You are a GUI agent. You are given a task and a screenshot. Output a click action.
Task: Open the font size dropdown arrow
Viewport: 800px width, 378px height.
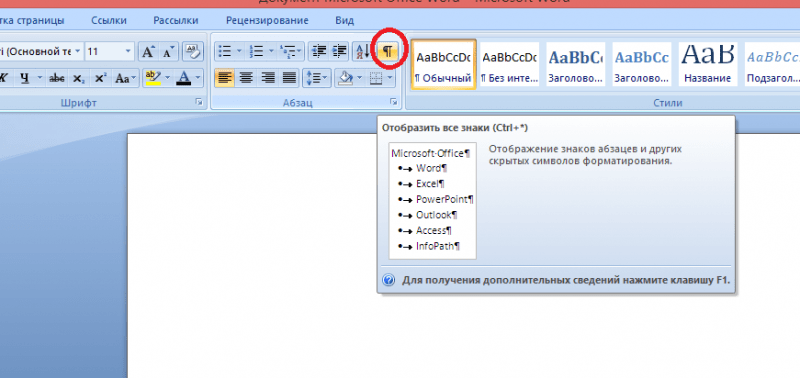tap(128, 52)
